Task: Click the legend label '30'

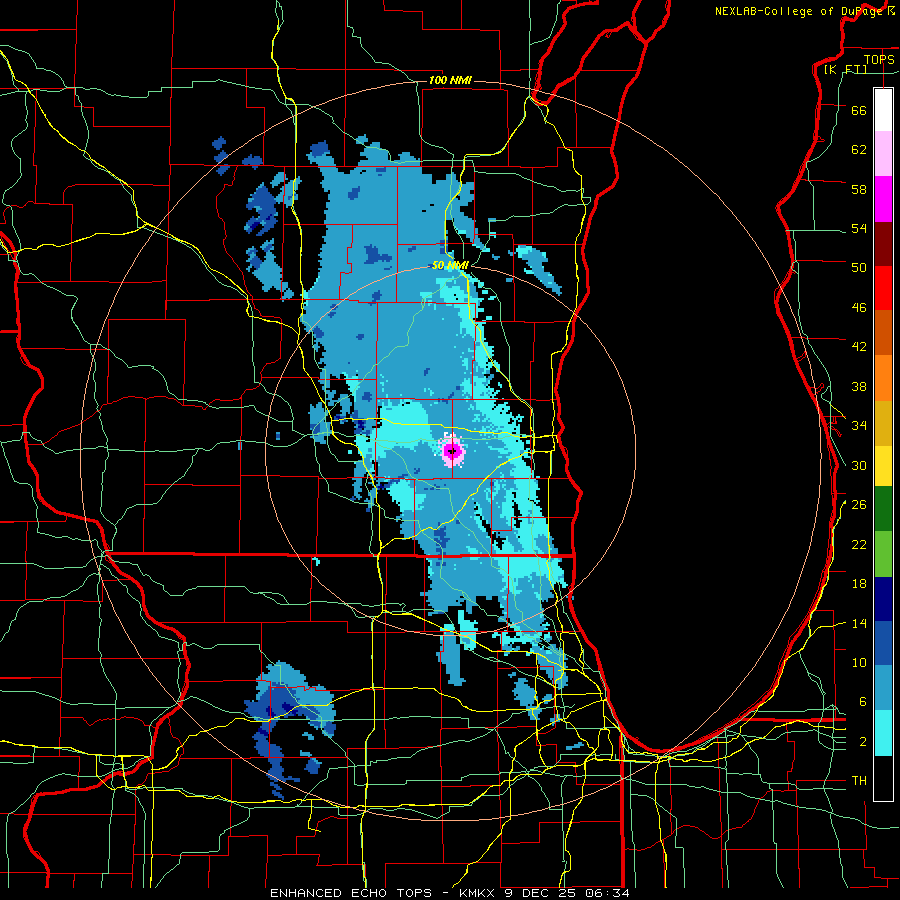Action: (x=859, y=465)
